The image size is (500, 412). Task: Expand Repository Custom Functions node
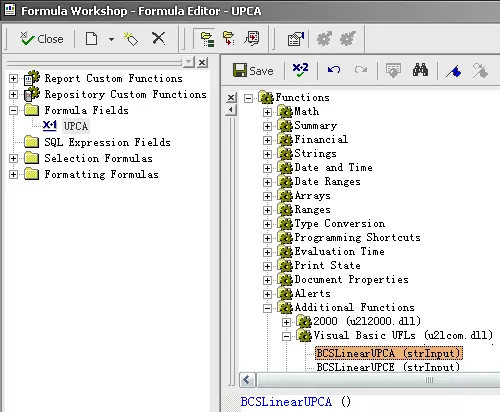13,94
